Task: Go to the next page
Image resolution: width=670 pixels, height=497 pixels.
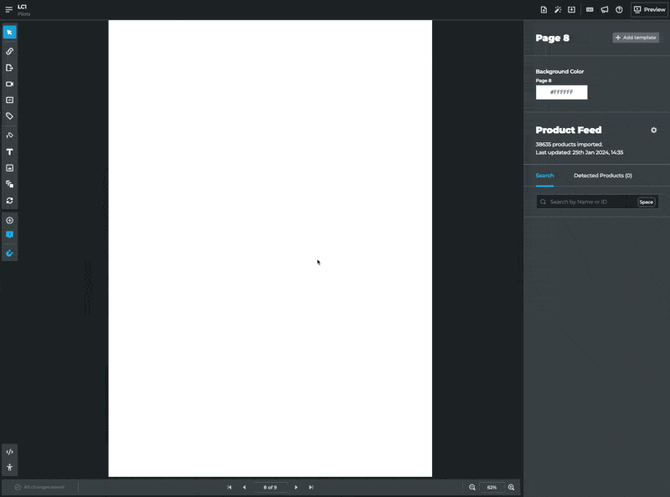Action: click(296, 487)
